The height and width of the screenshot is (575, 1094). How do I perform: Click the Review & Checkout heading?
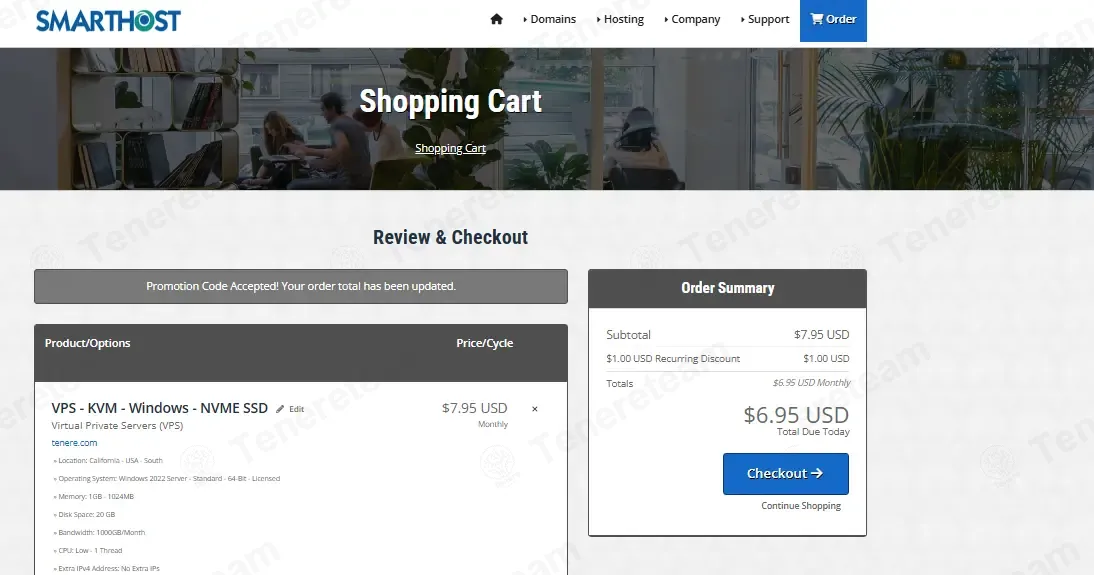pos(450,237)
